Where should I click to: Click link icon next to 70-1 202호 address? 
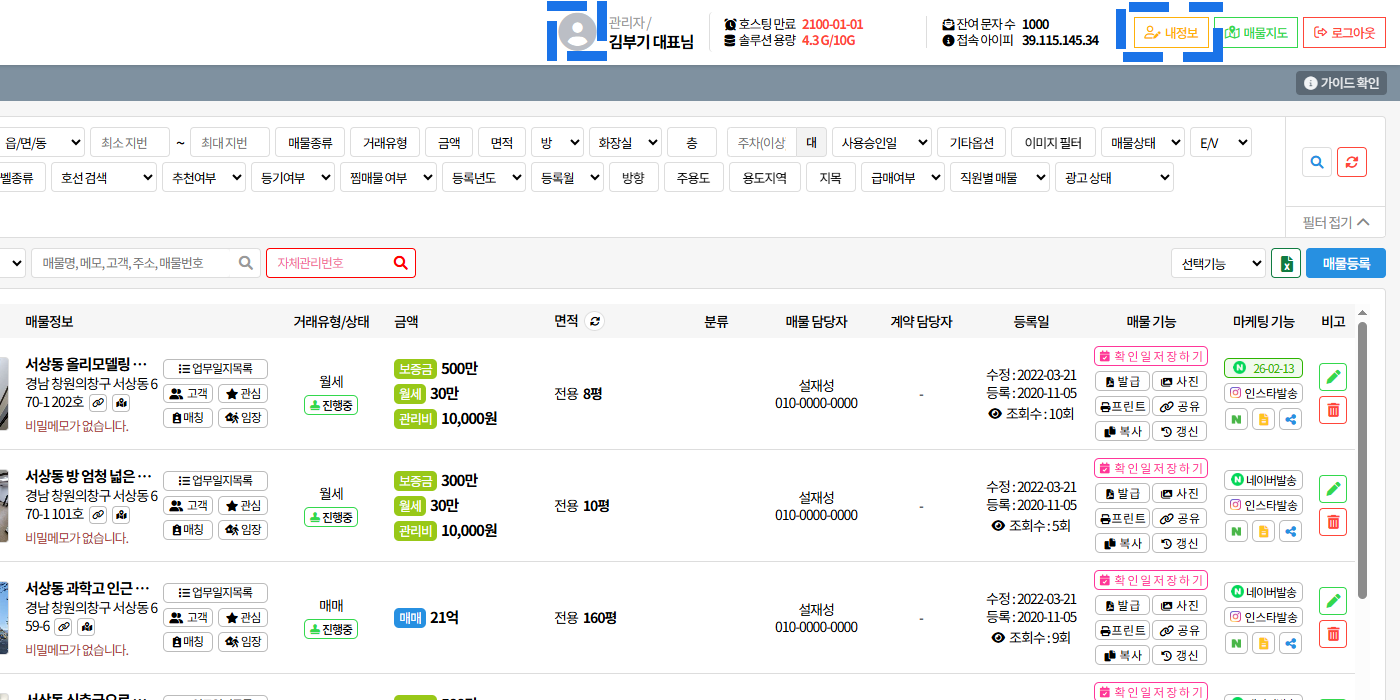[97, 403]
